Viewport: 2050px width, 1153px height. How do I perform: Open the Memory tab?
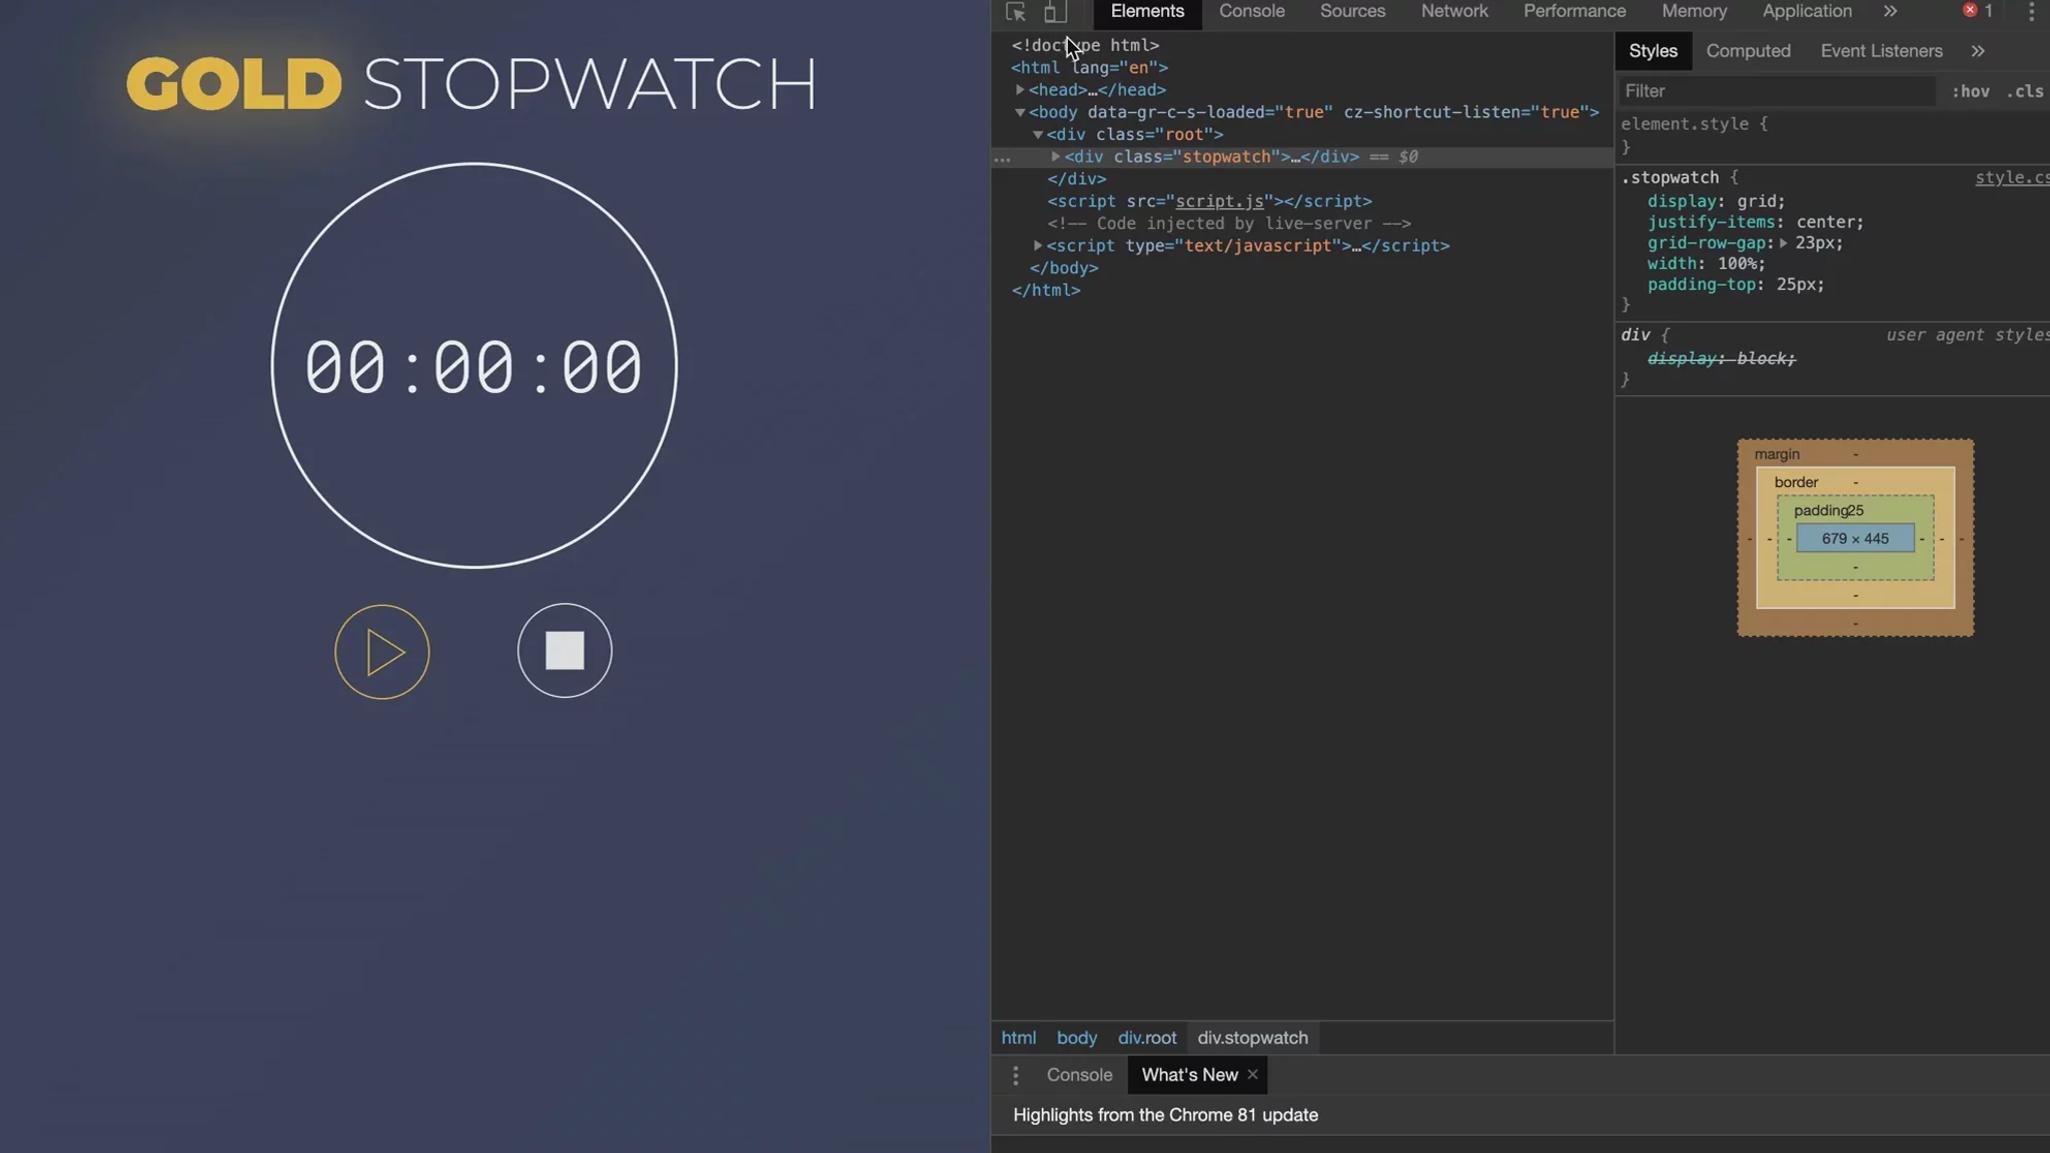click(1694, 11)
